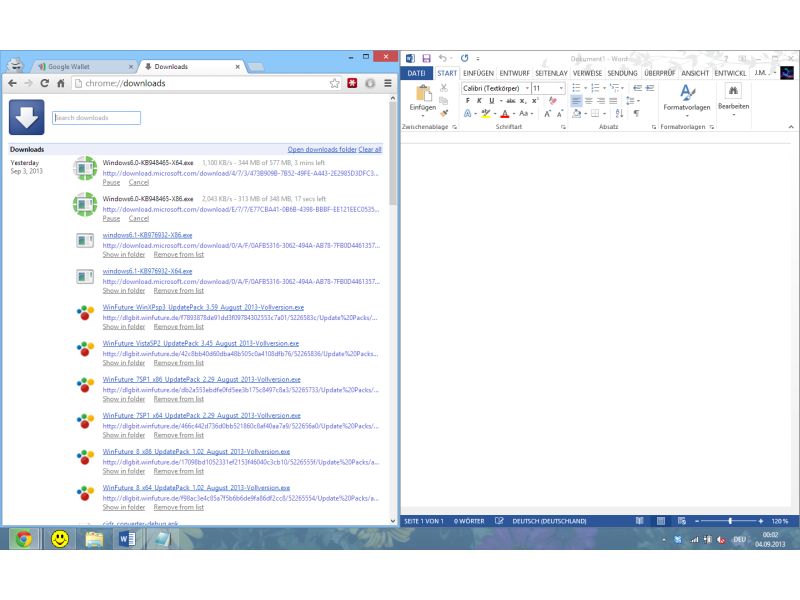Toggle italic (K) formatting in Word
Image resolution: width=800 pixels, height=600 pixels.
click(479, 101)
